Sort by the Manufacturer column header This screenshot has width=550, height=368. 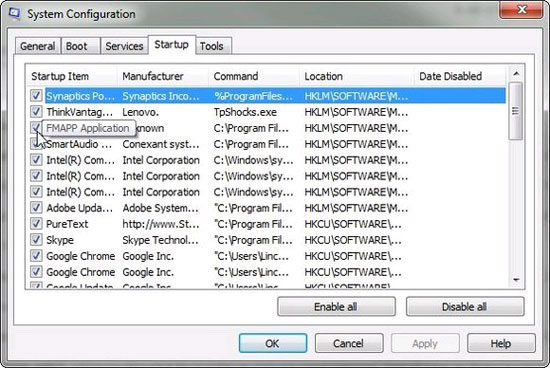[x=163, y=76]
